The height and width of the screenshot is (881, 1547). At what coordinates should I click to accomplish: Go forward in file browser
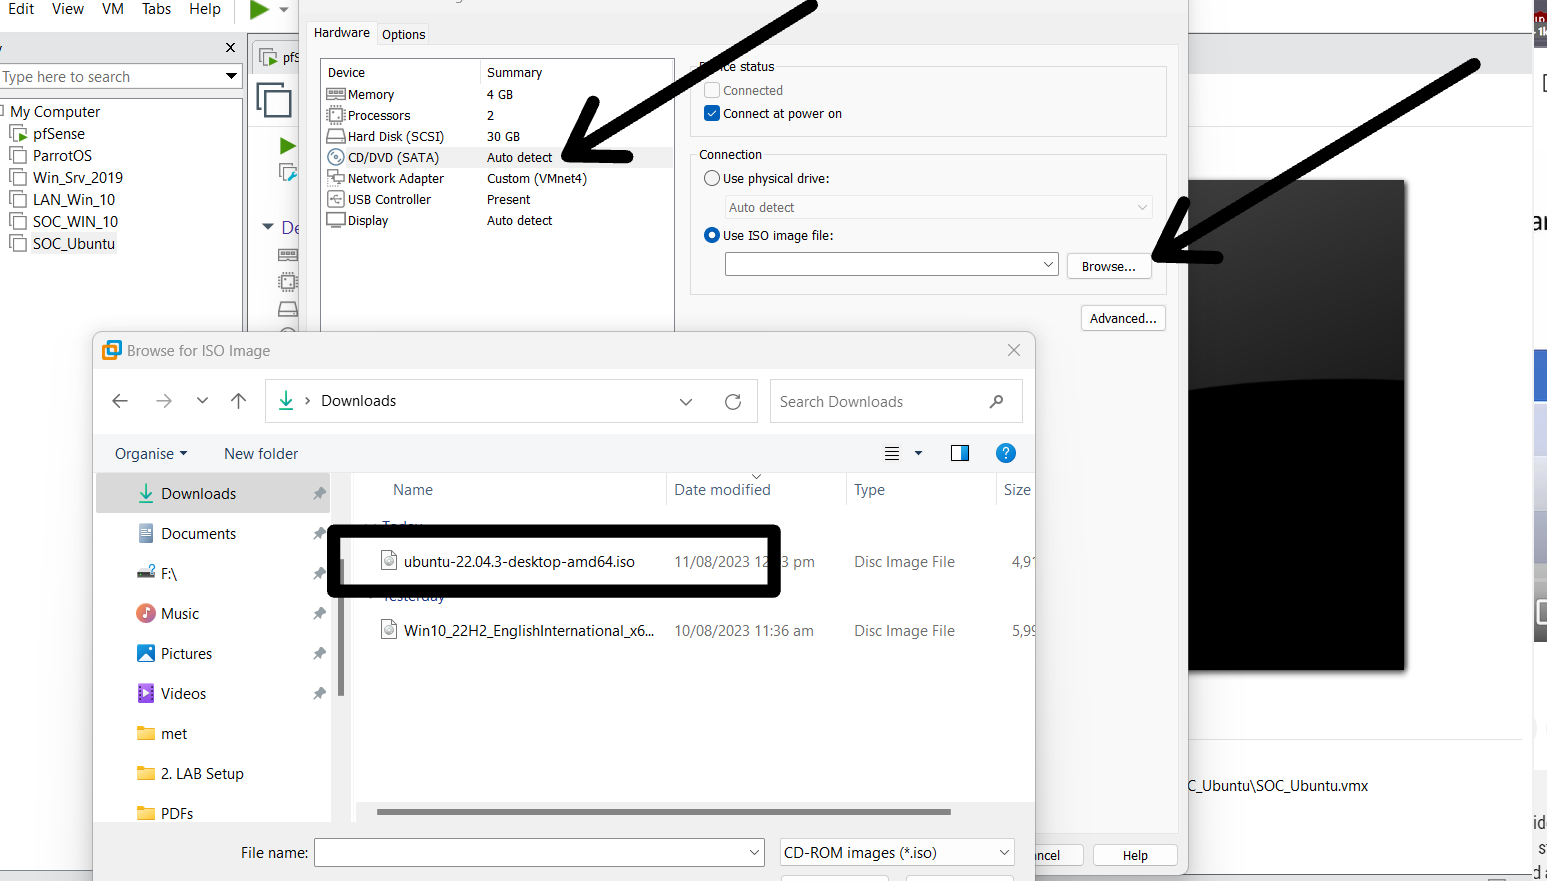coord(164,401)
